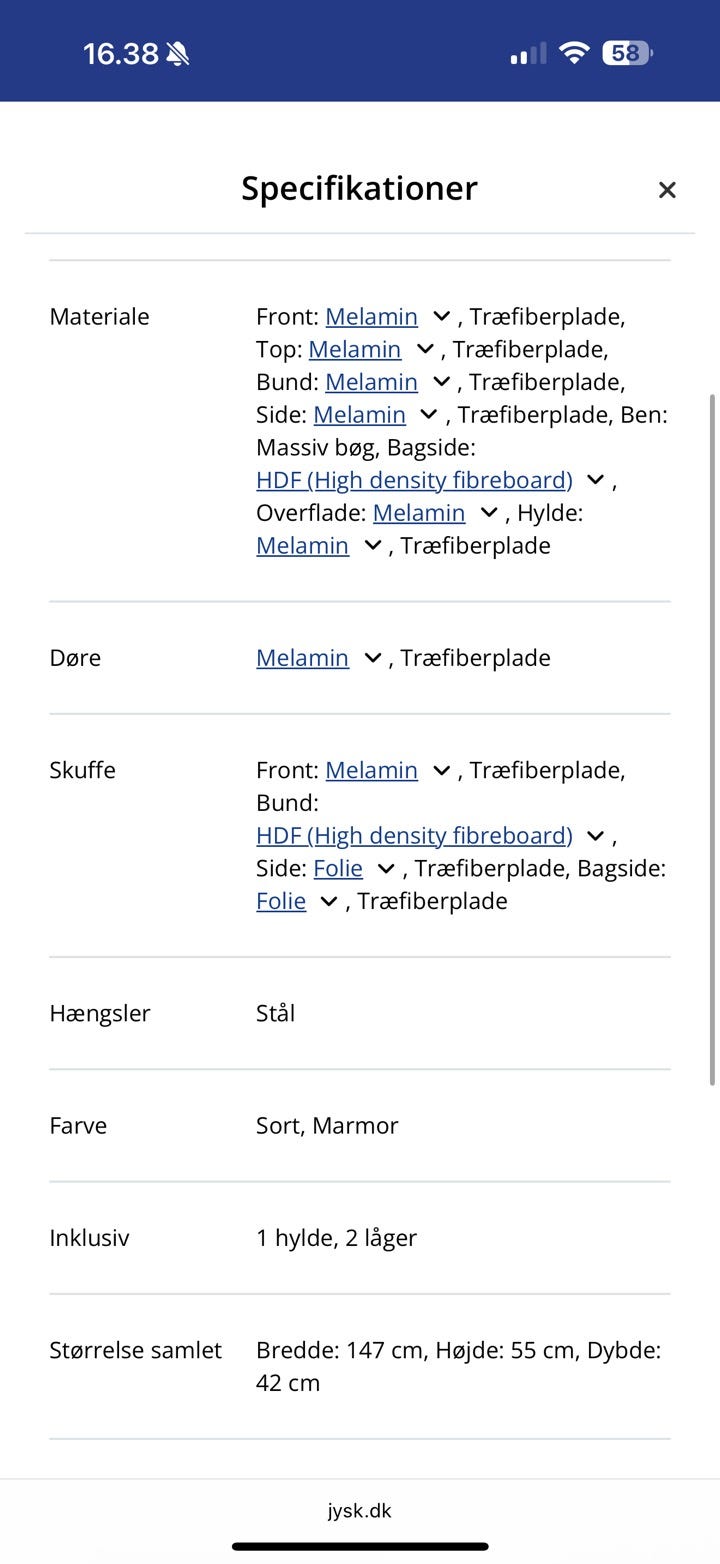Tap the Wi-Fi status icon
This screenshot has height=1564, width=720.
(x=573, y=53)
